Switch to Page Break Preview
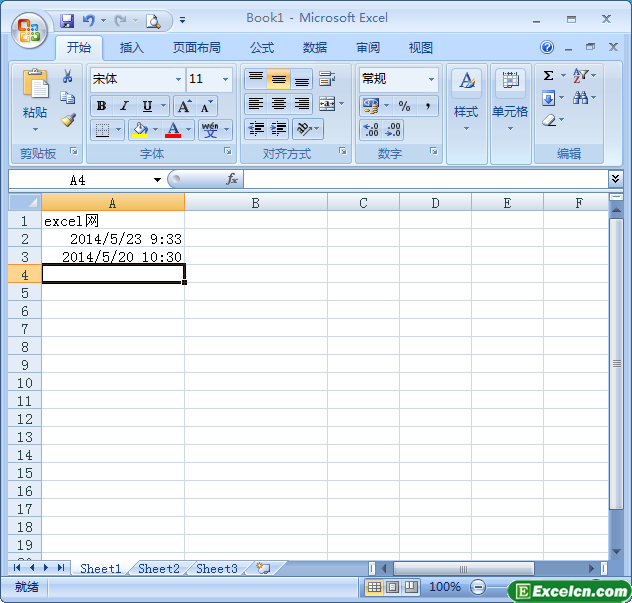632x603 pixels. click(410, 586)
